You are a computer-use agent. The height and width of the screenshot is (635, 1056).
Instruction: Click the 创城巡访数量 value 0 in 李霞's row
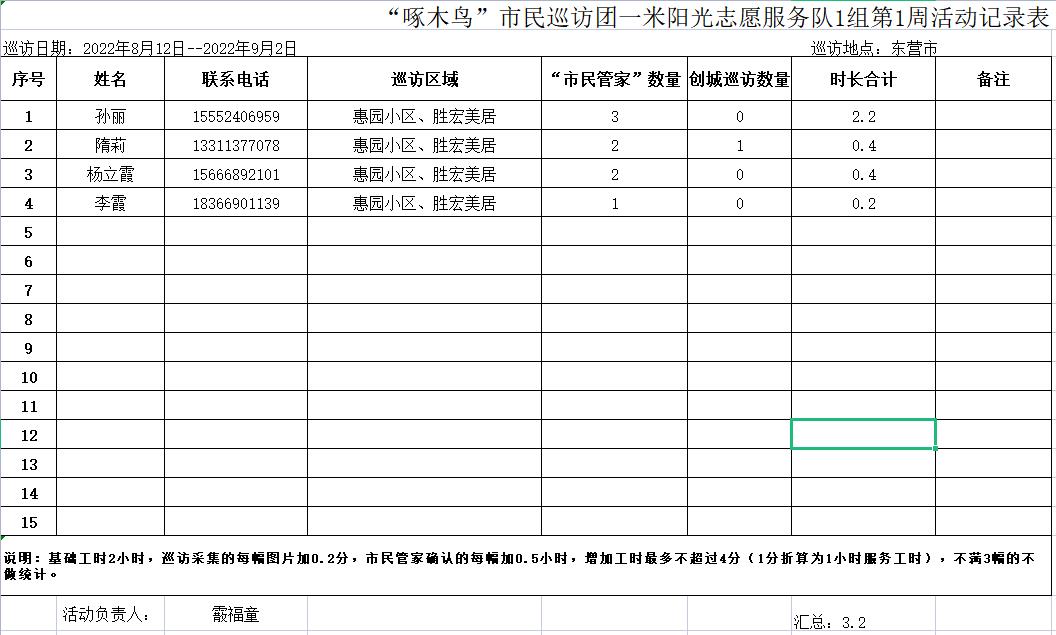(x=739, y=203)
